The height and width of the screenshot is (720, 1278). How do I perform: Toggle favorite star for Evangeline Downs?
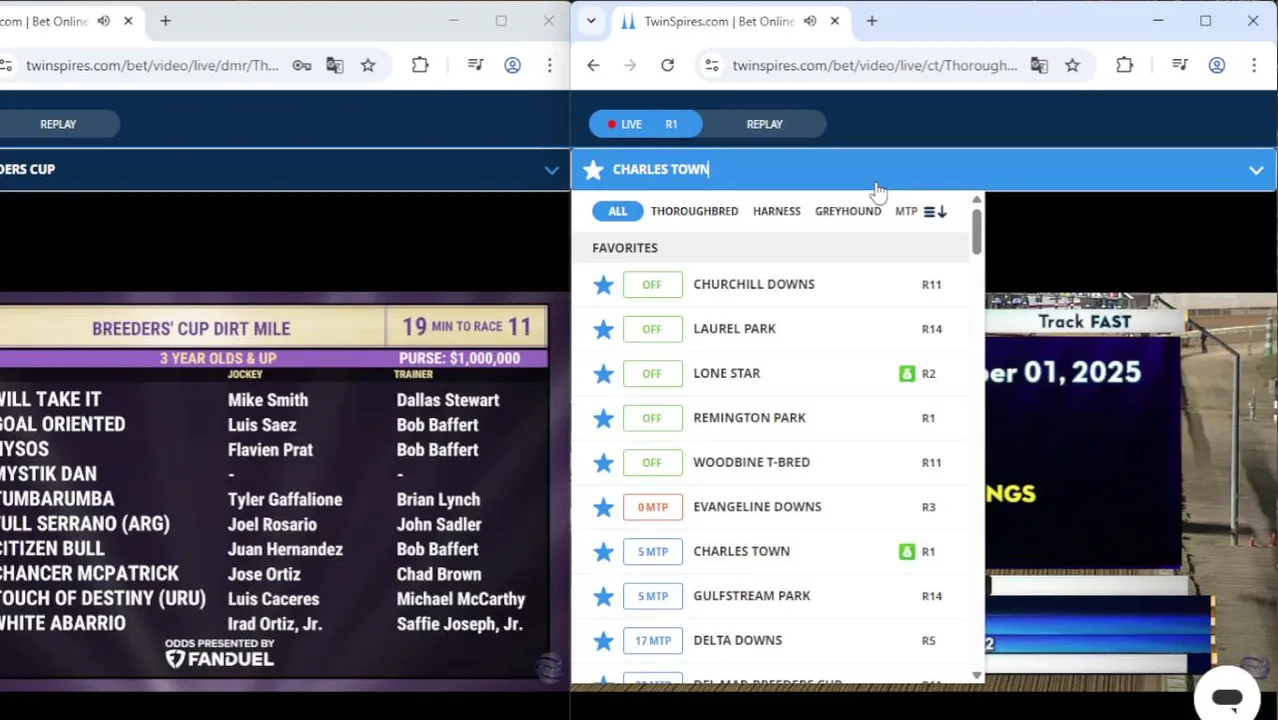click(x=603, y=507)
